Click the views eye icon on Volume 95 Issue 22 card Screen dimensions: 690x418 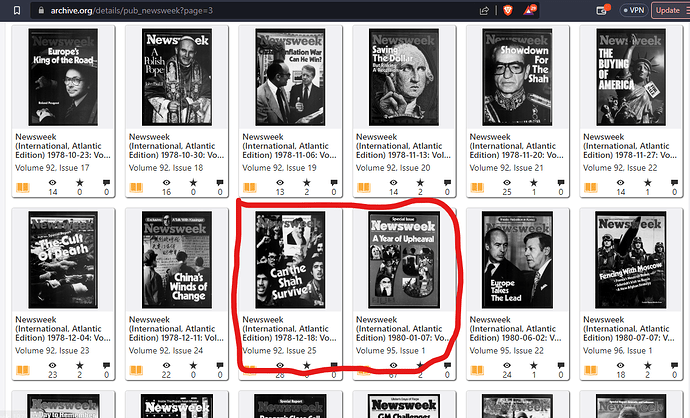[x=507, y=365]
